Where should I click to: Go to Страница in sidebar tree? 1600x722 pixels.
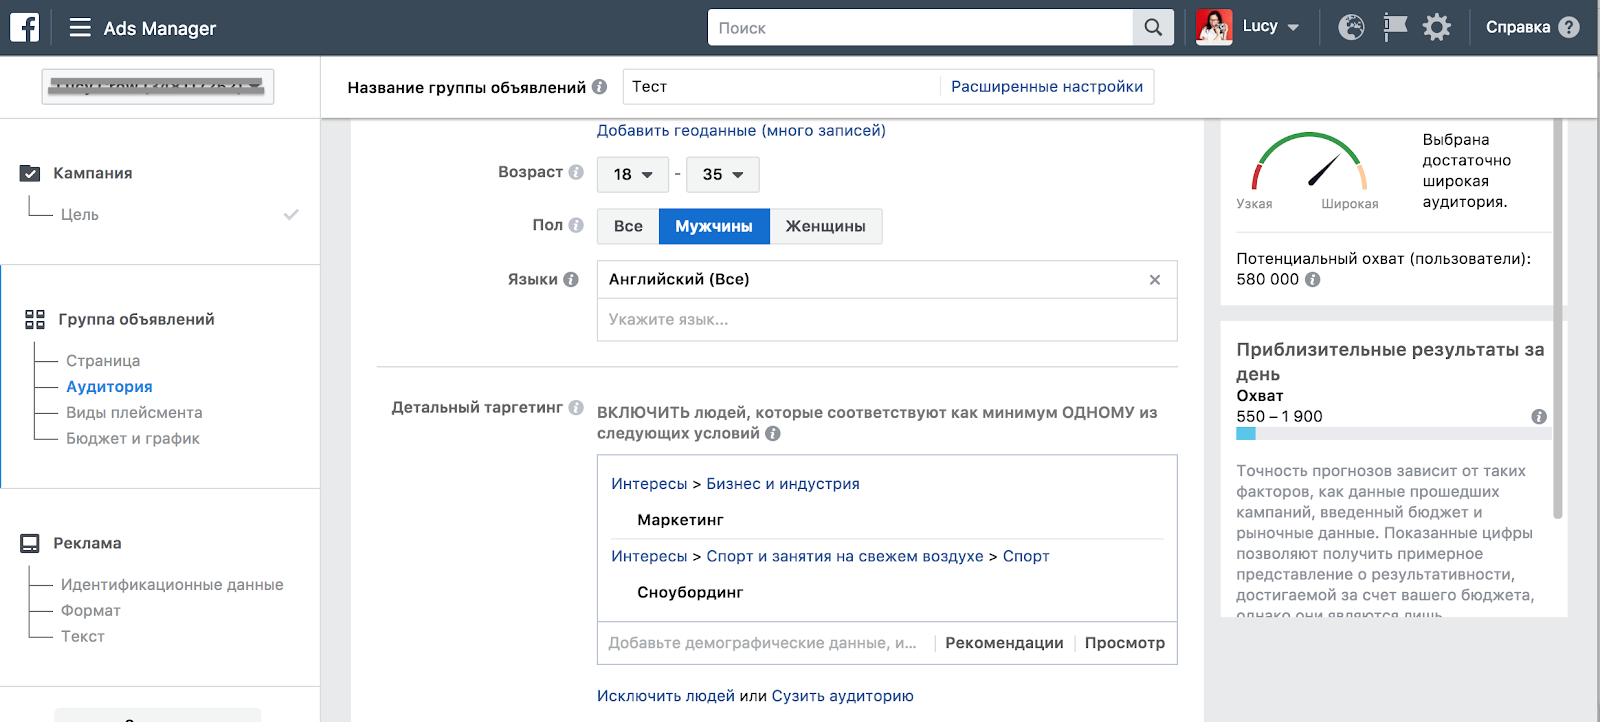[x=103, y=360]
